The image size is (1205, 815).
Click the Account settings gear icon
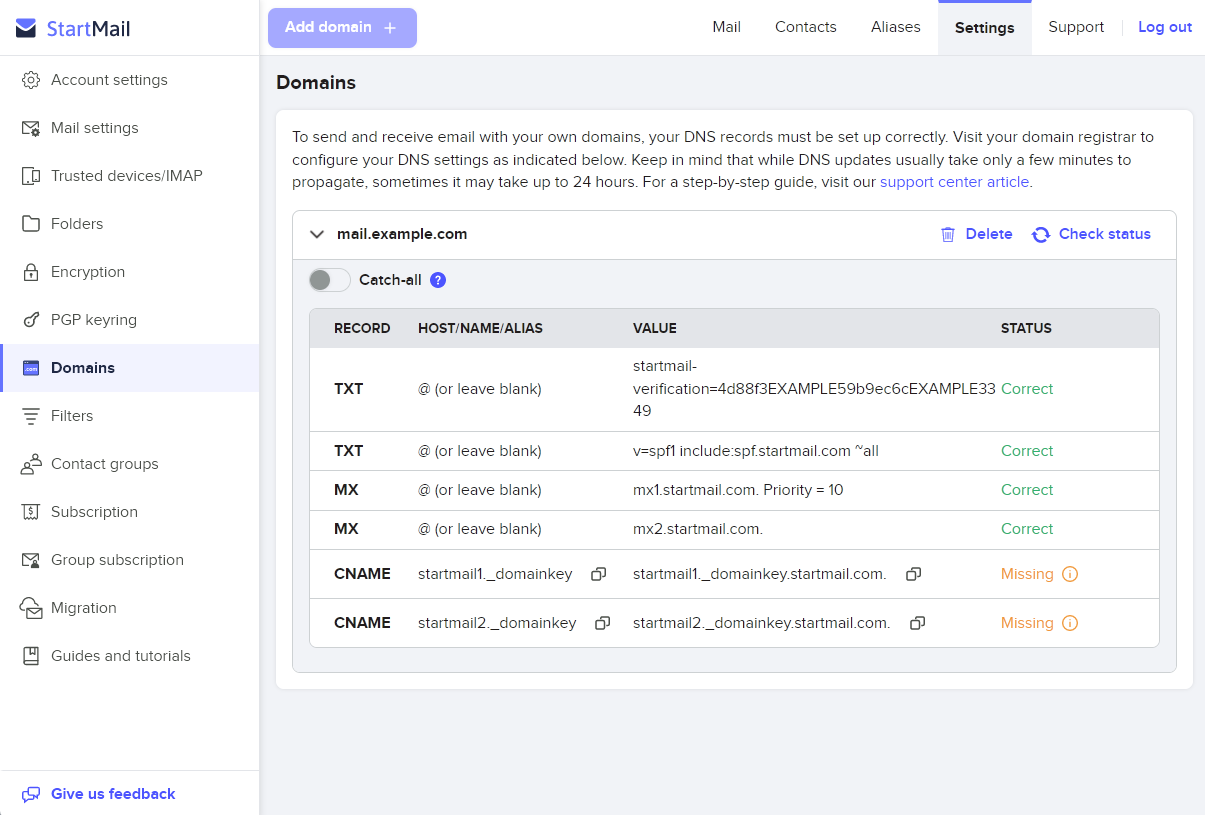point(31,80)
